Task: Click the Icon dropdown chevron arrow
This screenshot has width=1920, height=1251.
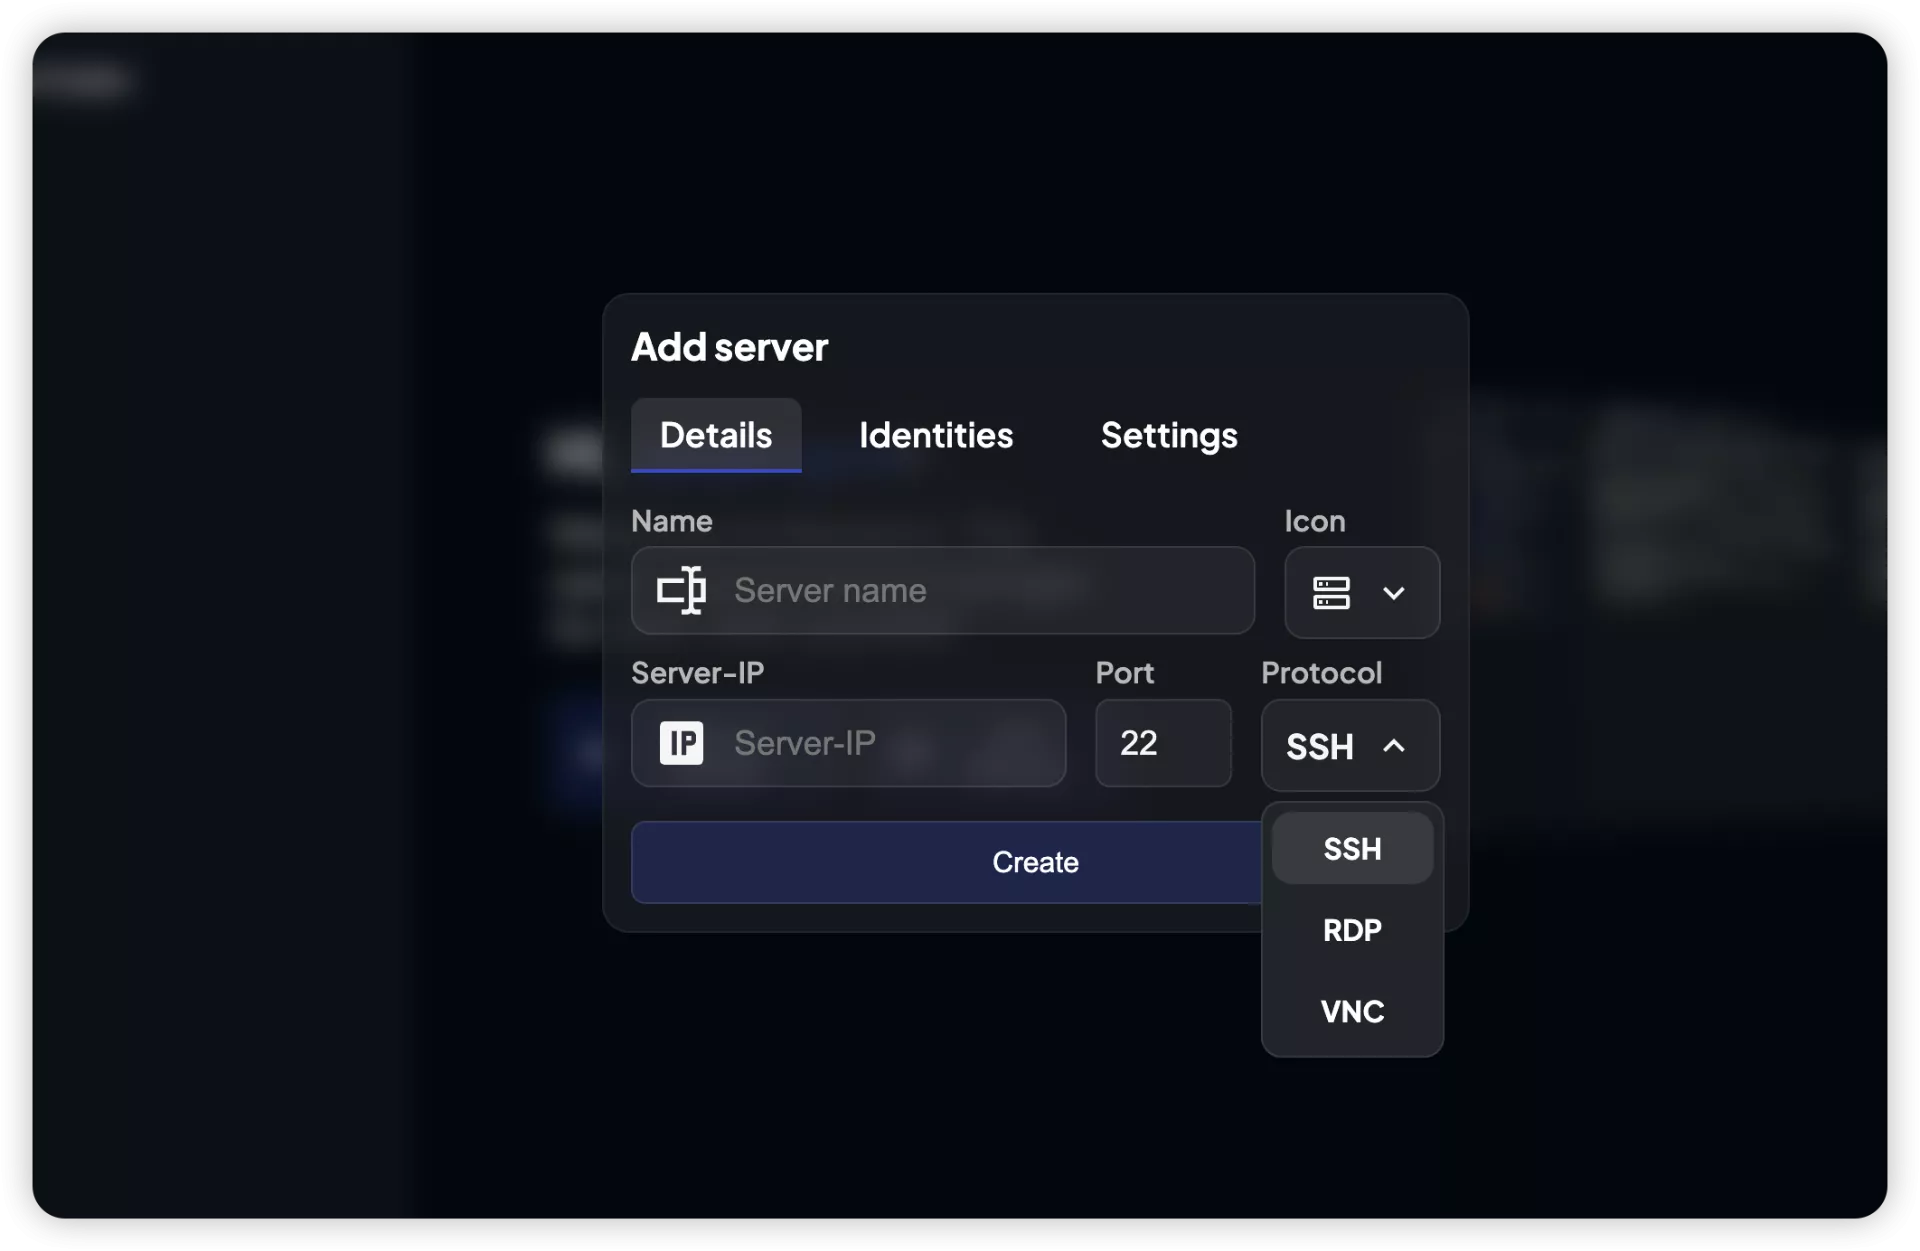Action: click(x=1394, y=593)
